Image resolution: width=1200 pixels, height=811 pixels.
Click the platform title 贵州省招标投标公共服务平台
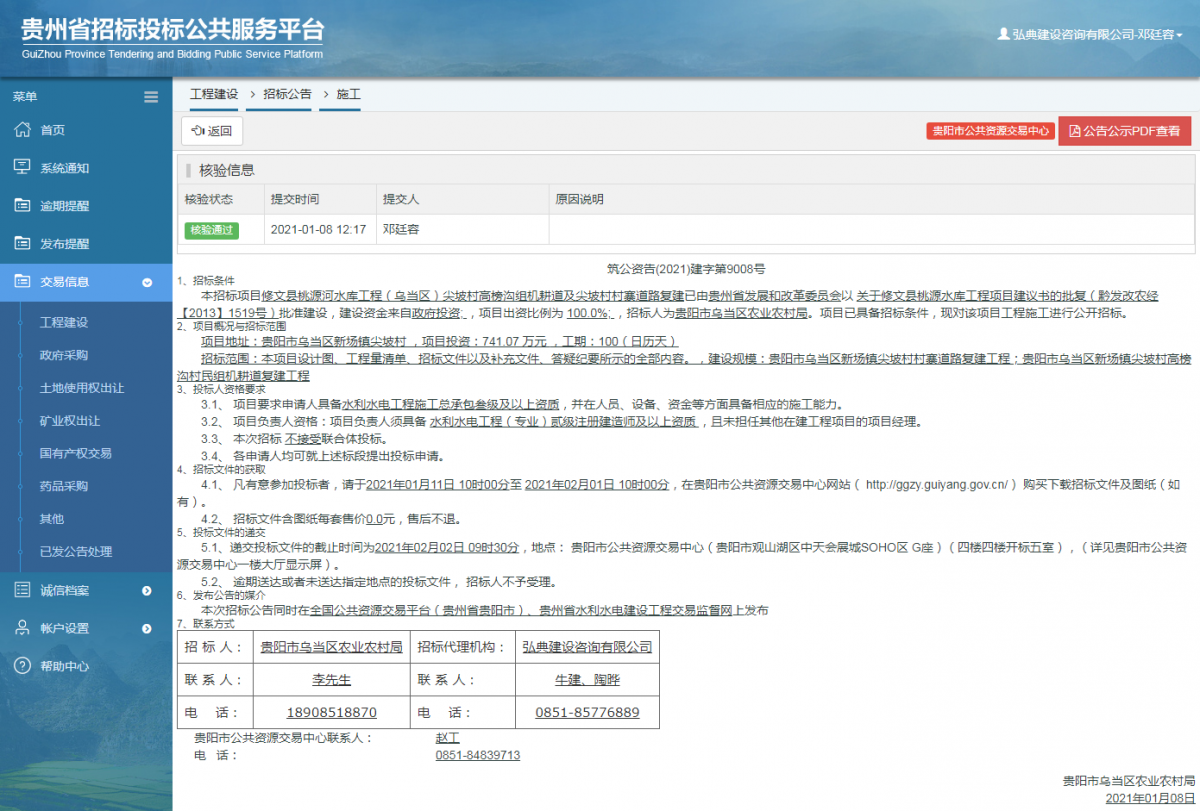click(x=173, y=30)
